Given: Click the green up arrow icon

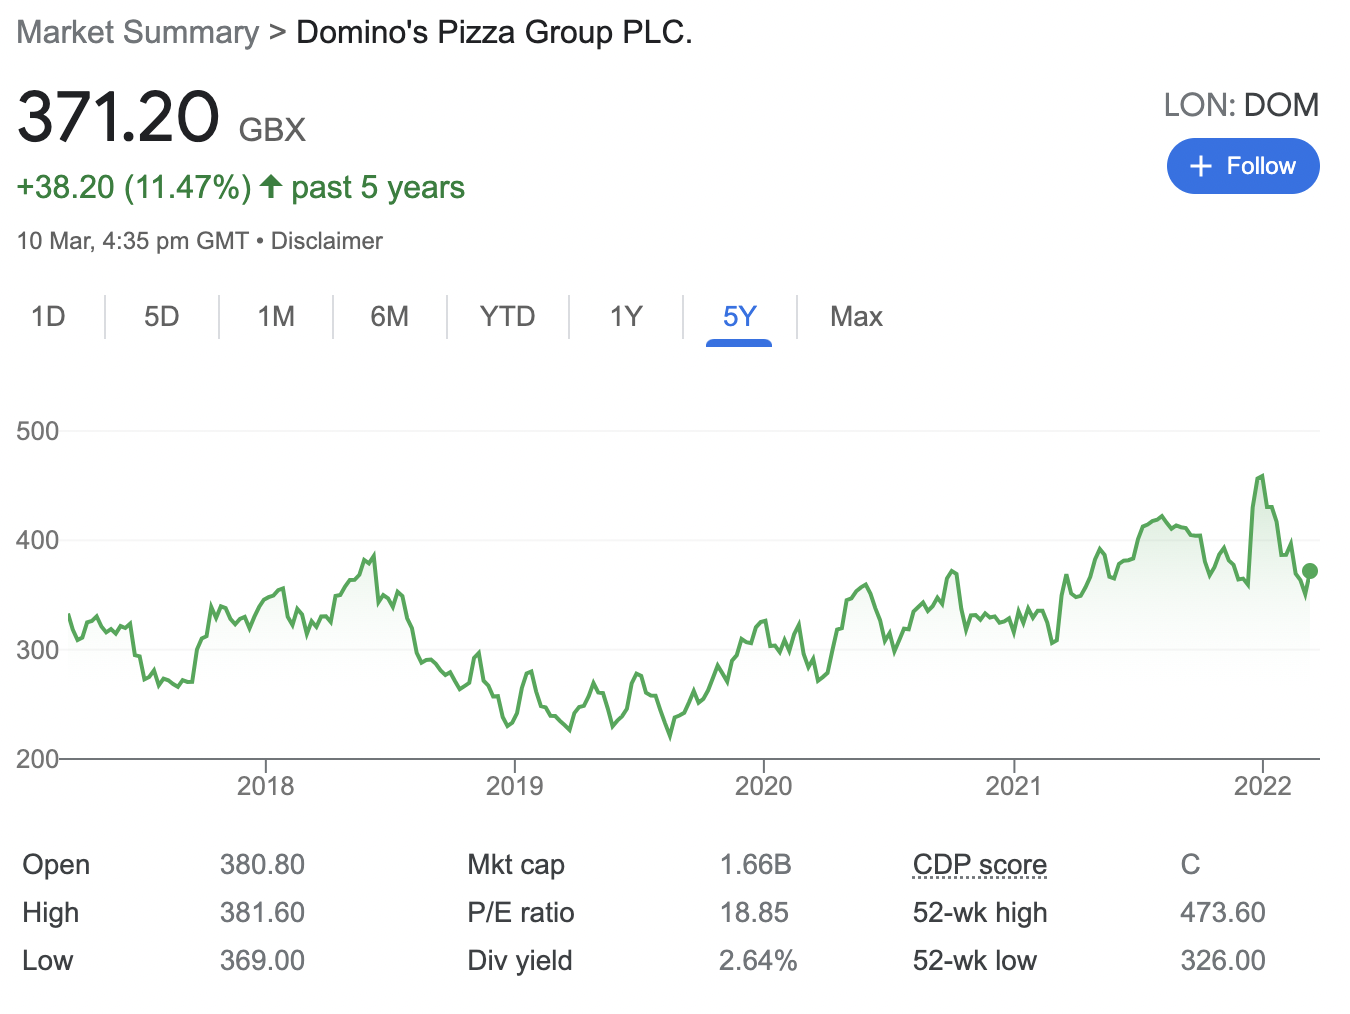Looking at the screenshot, I should pyautogui.click(x=270, y=186).
